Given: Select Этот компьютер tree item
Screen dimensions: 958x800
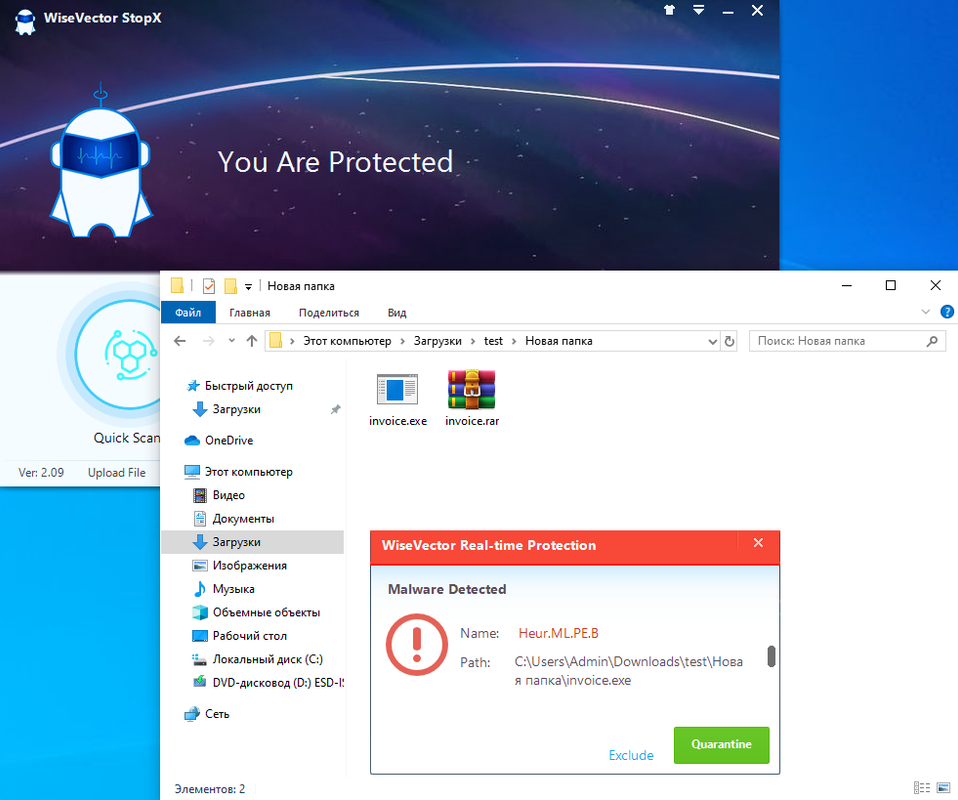Looking at the screenshot, I should click(248, 472).
